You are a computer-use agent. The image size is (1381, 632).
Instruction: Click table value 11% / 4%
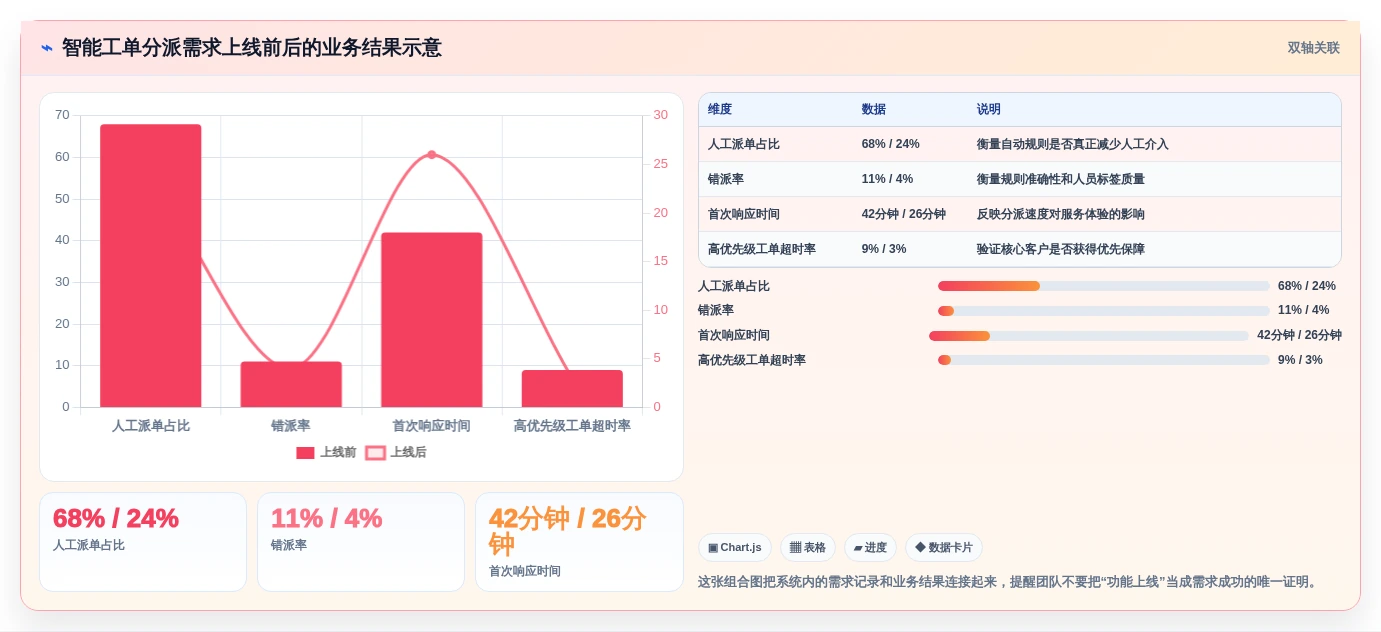(887, 179)
